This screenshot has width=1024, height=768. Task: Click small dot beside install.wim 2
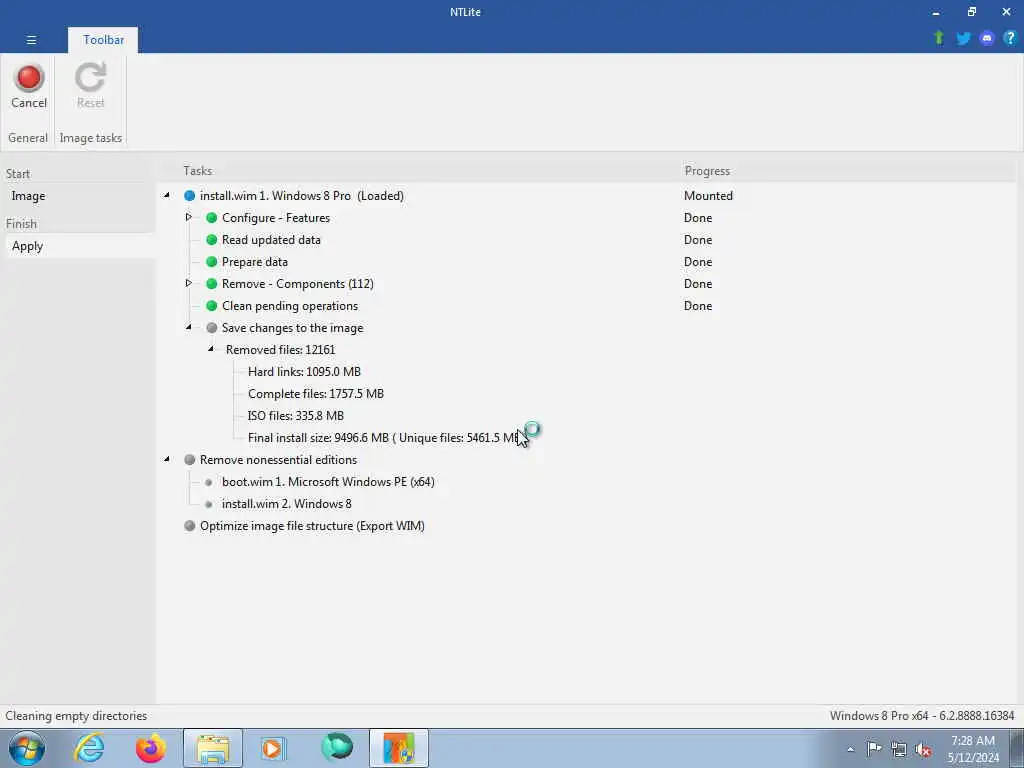[x=209, y=504]
